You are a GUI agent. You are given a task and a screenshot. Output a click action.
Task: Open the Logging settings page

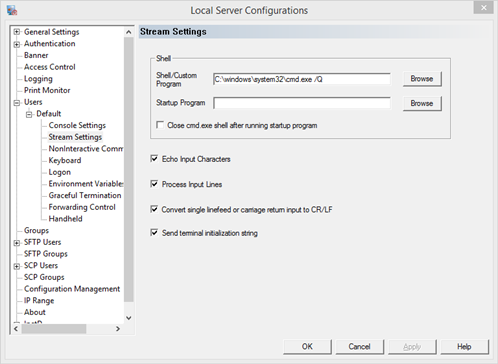click(38, 79)
